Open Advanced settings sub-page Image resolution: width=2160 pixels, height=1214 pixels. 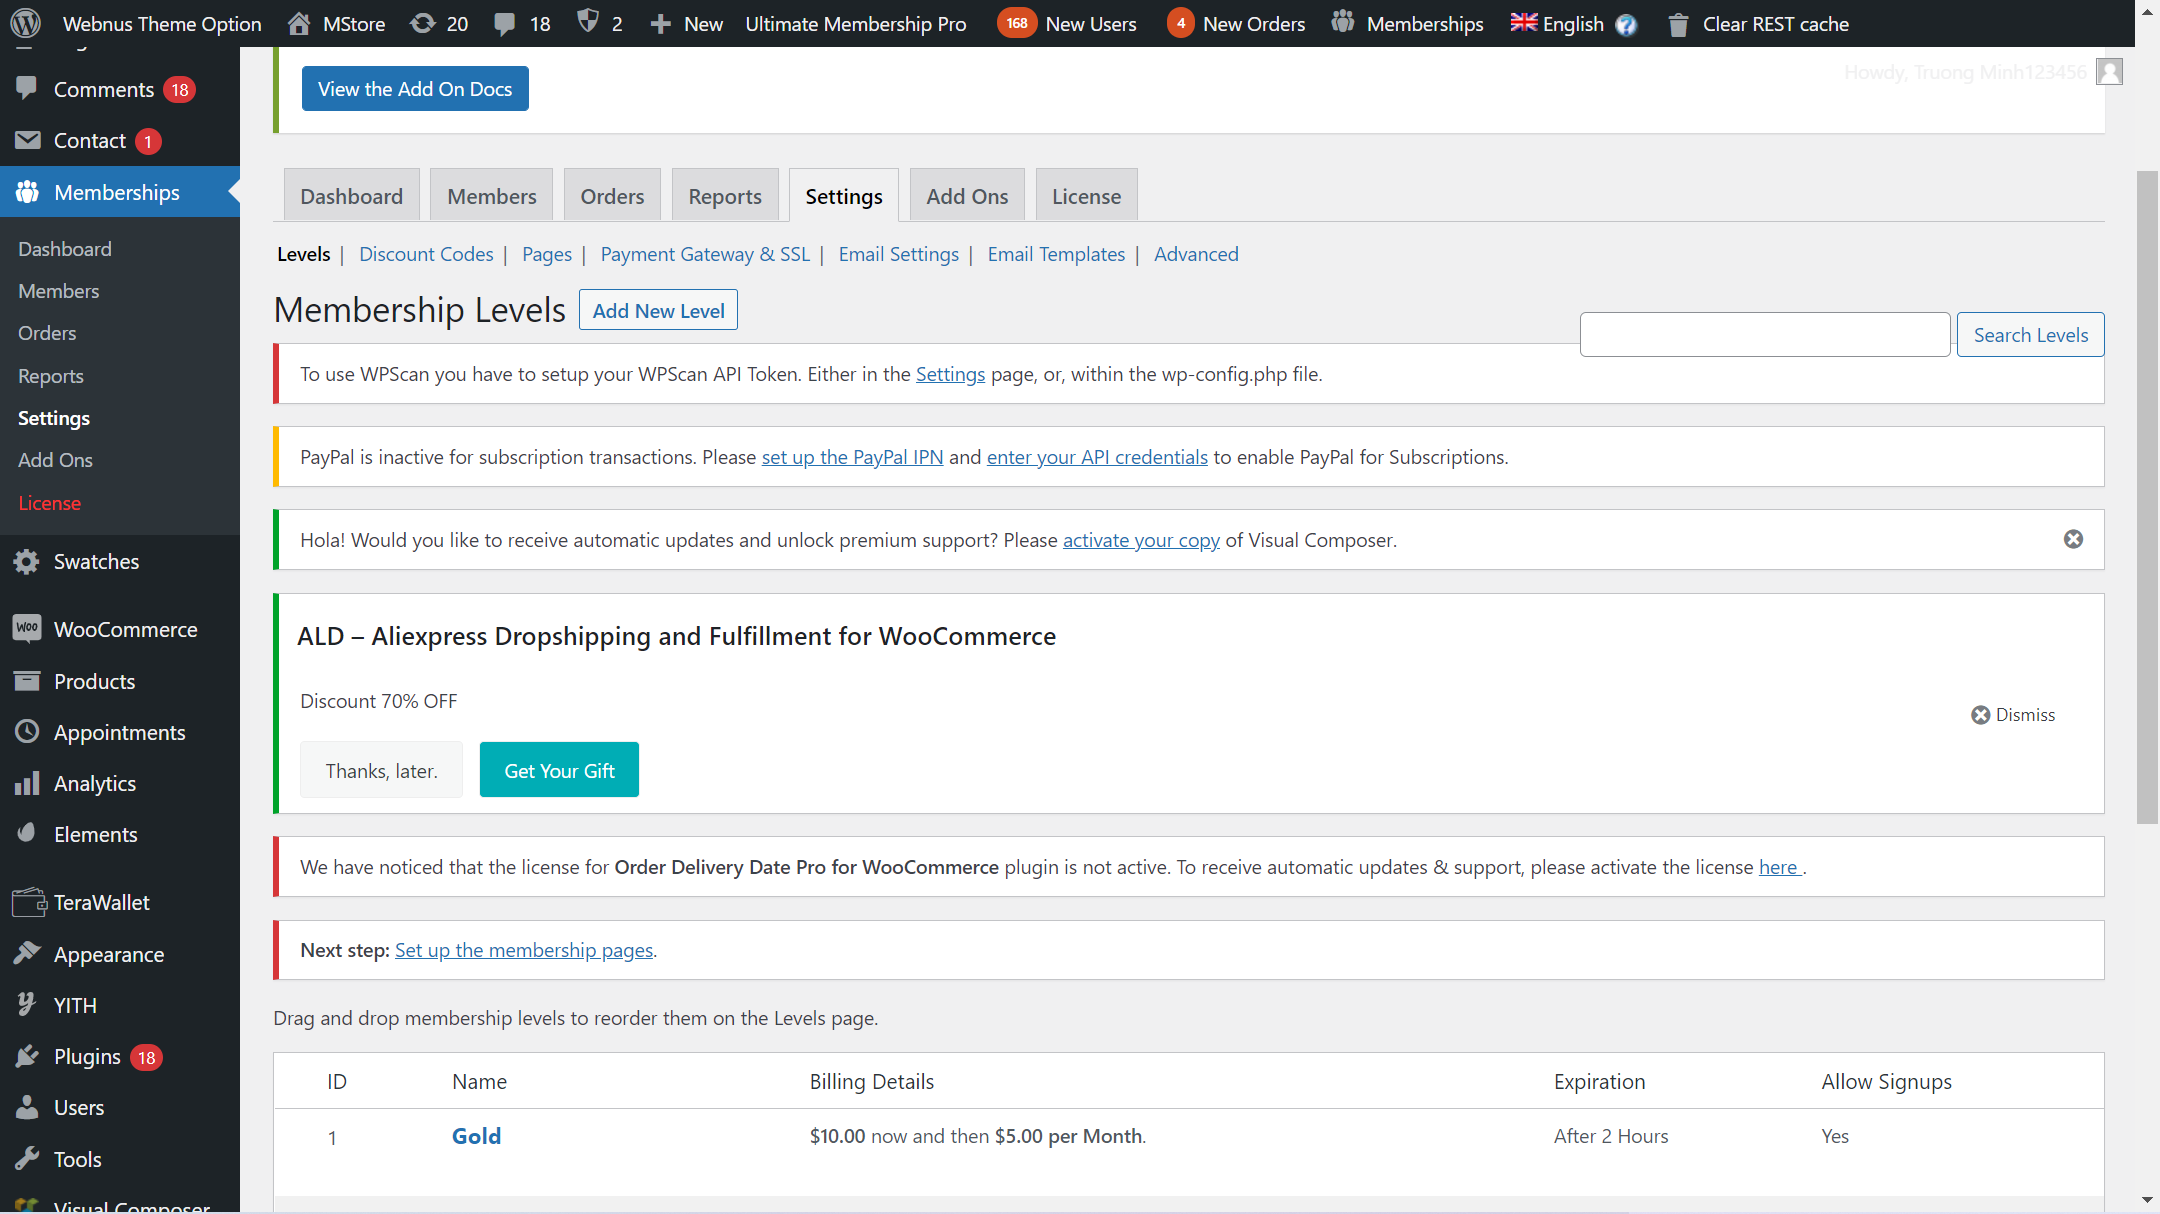[x=1196, y=254]
